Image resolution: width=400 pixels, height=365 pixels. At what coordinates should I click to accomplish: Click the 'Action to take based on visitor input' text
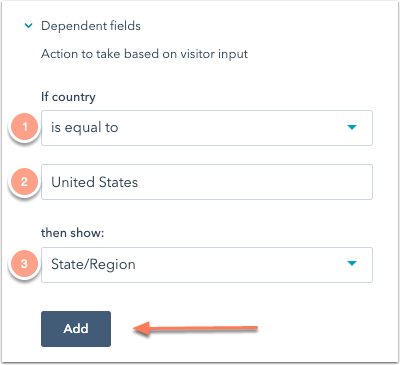click(144, 54)
